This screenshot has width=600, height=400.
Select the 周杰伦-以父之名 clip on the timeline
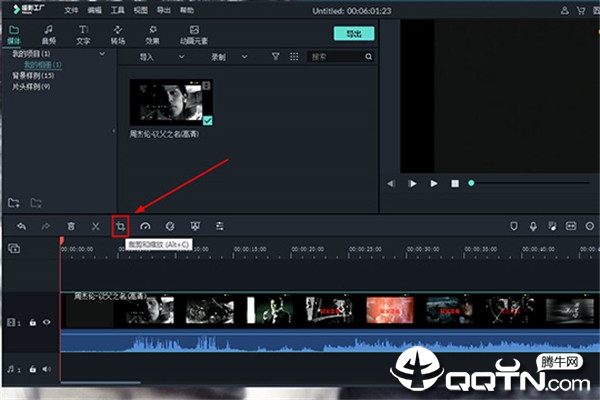click(x=330, y=322)
